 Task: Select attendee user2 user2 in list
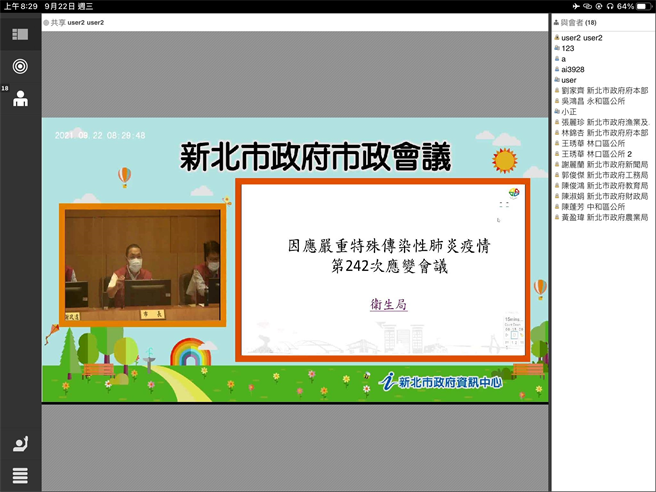[x=581, y=38]
